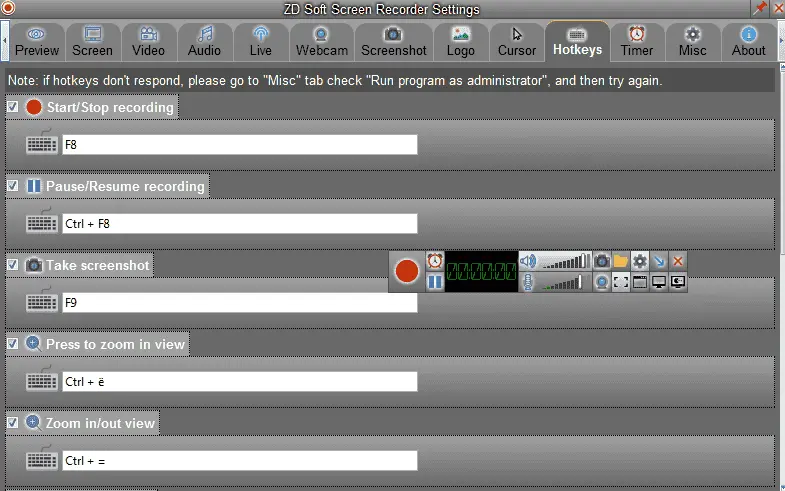This screenshot has width=785, height=491.
Task: Click the keyboard icon beside F9 field
Action: 42,300
